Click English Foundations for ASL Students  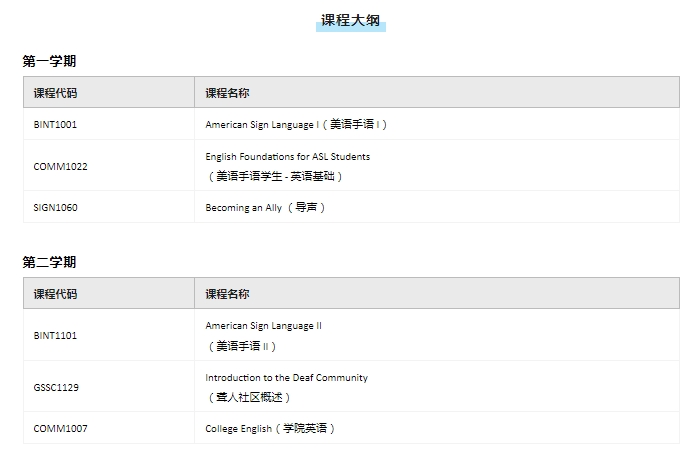pyautogui.click(x=287, y=157)
